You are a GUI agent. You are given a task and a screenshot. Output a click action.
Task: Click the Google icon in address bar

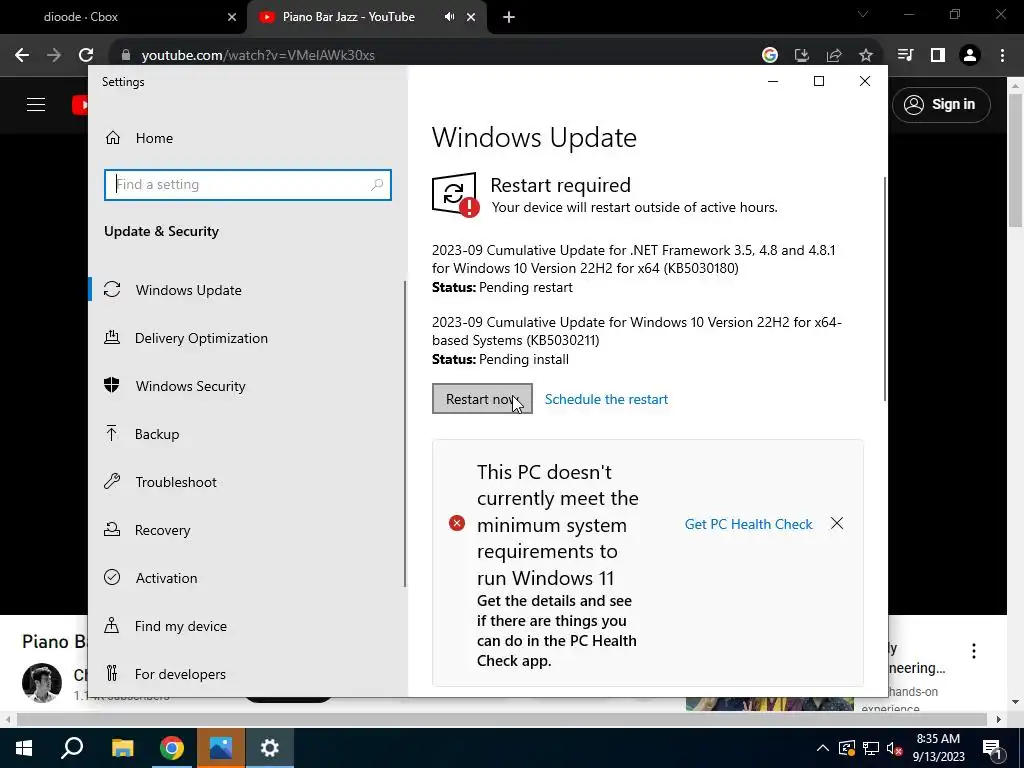pyautogui.click(x=770, y=56)
